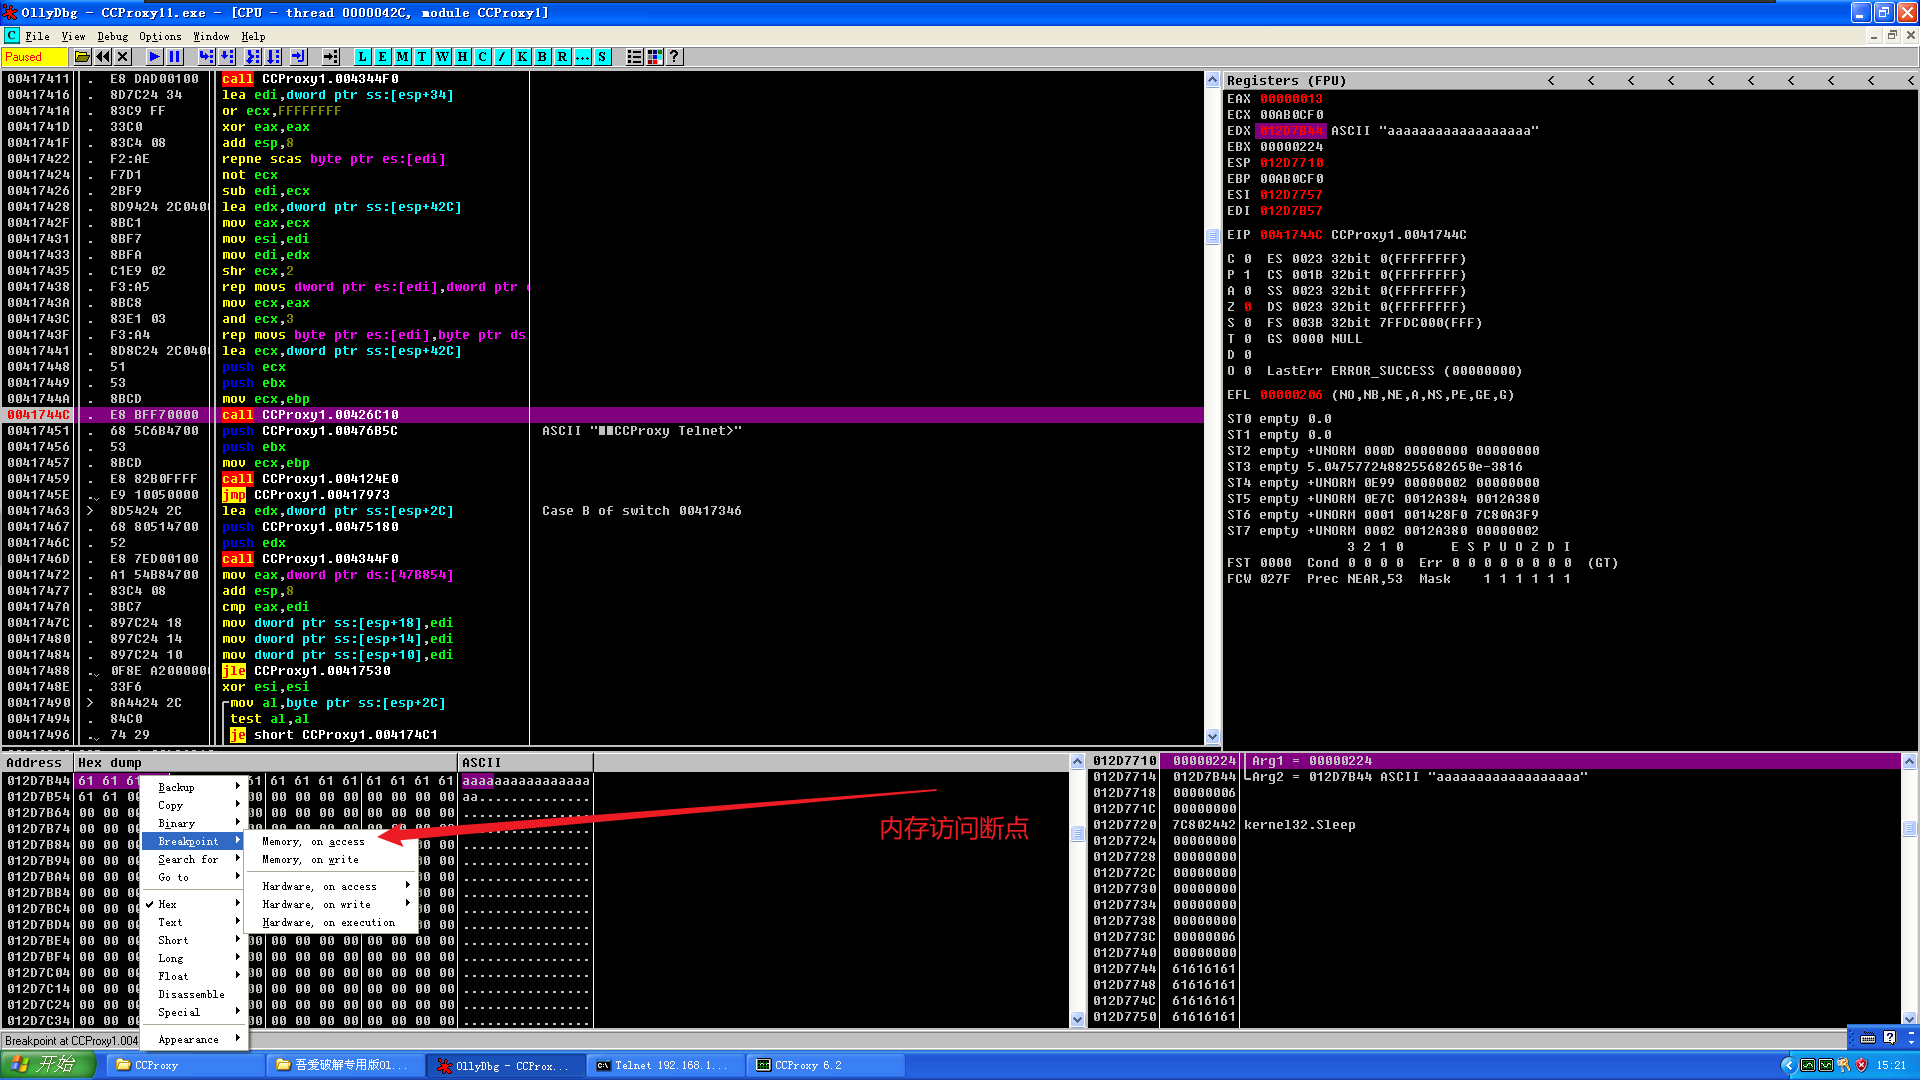The height and width of the screenshot is (1080, 1920).
Task: Open the Window menu
Action: pyautogui.click(x=211, y=36)
